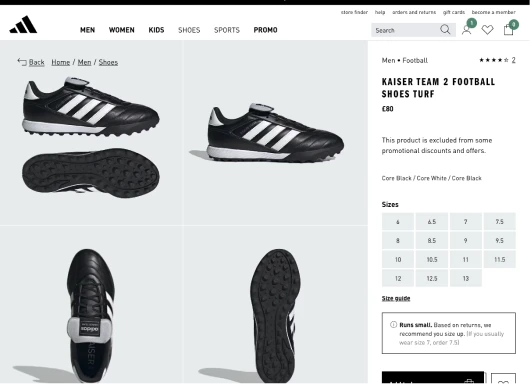Click the star rating icons

tap(493, 60)
